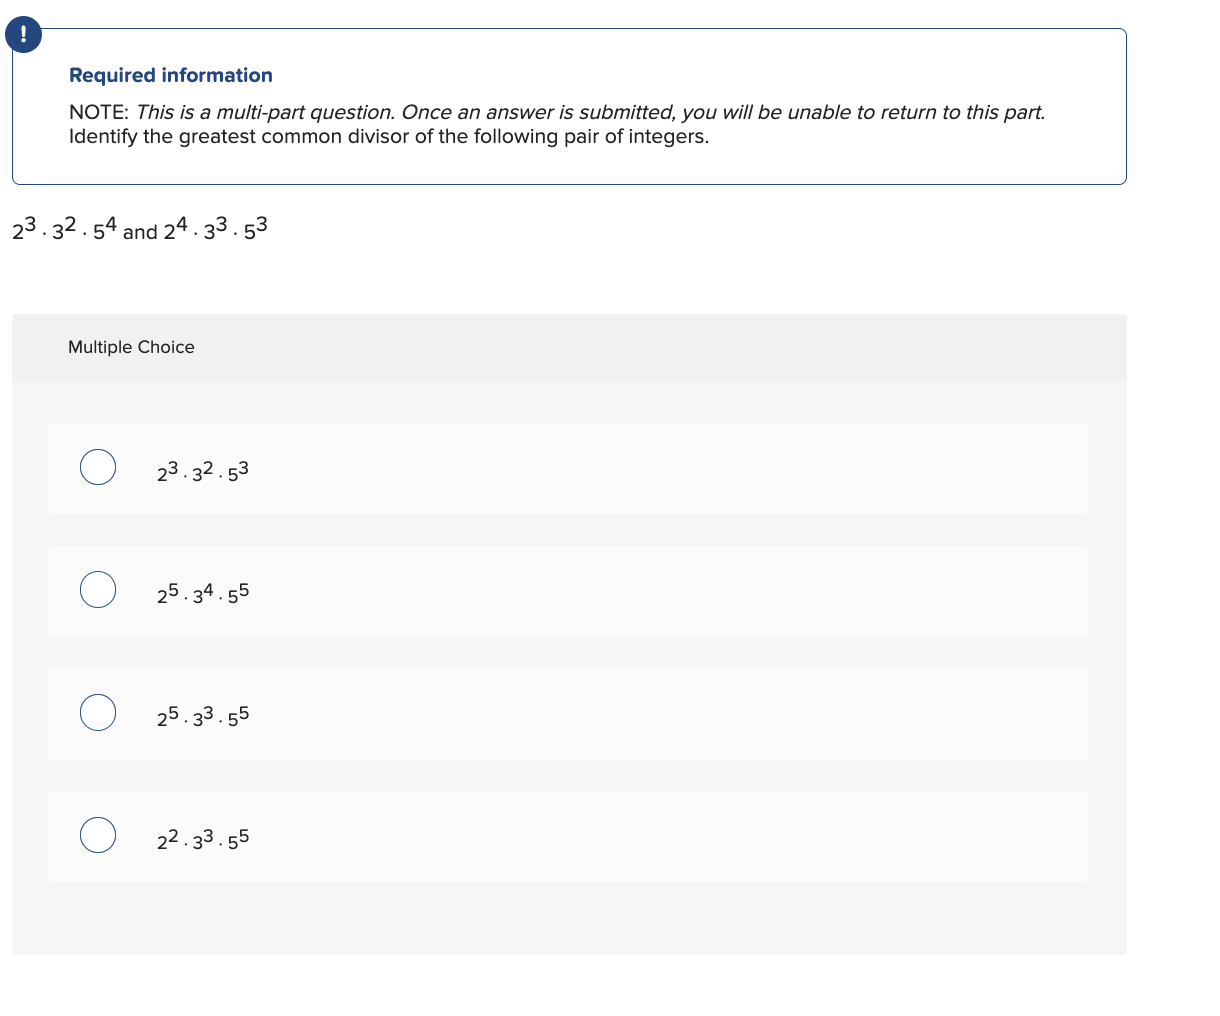
Task: Click the answer row containing 2³·3²·5³
Action: 568,468
